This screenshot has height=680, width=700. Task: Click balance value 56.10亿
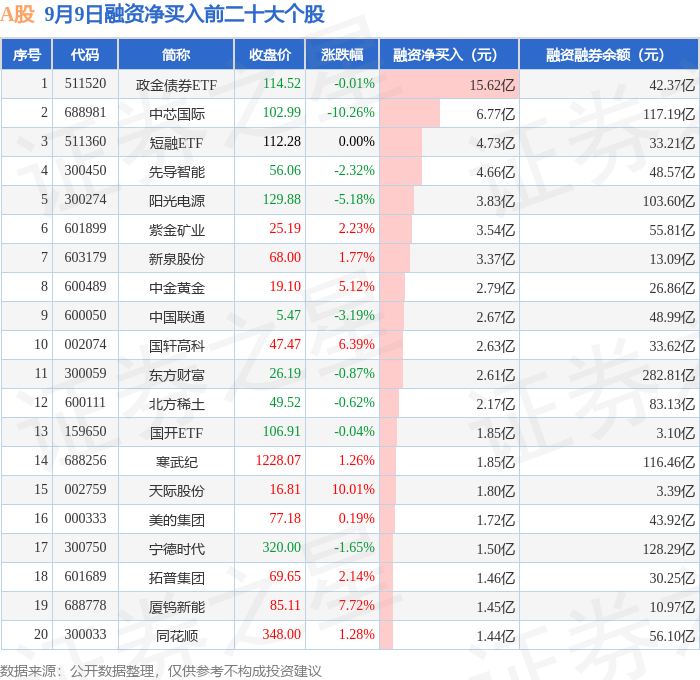[x=672, y=636]
